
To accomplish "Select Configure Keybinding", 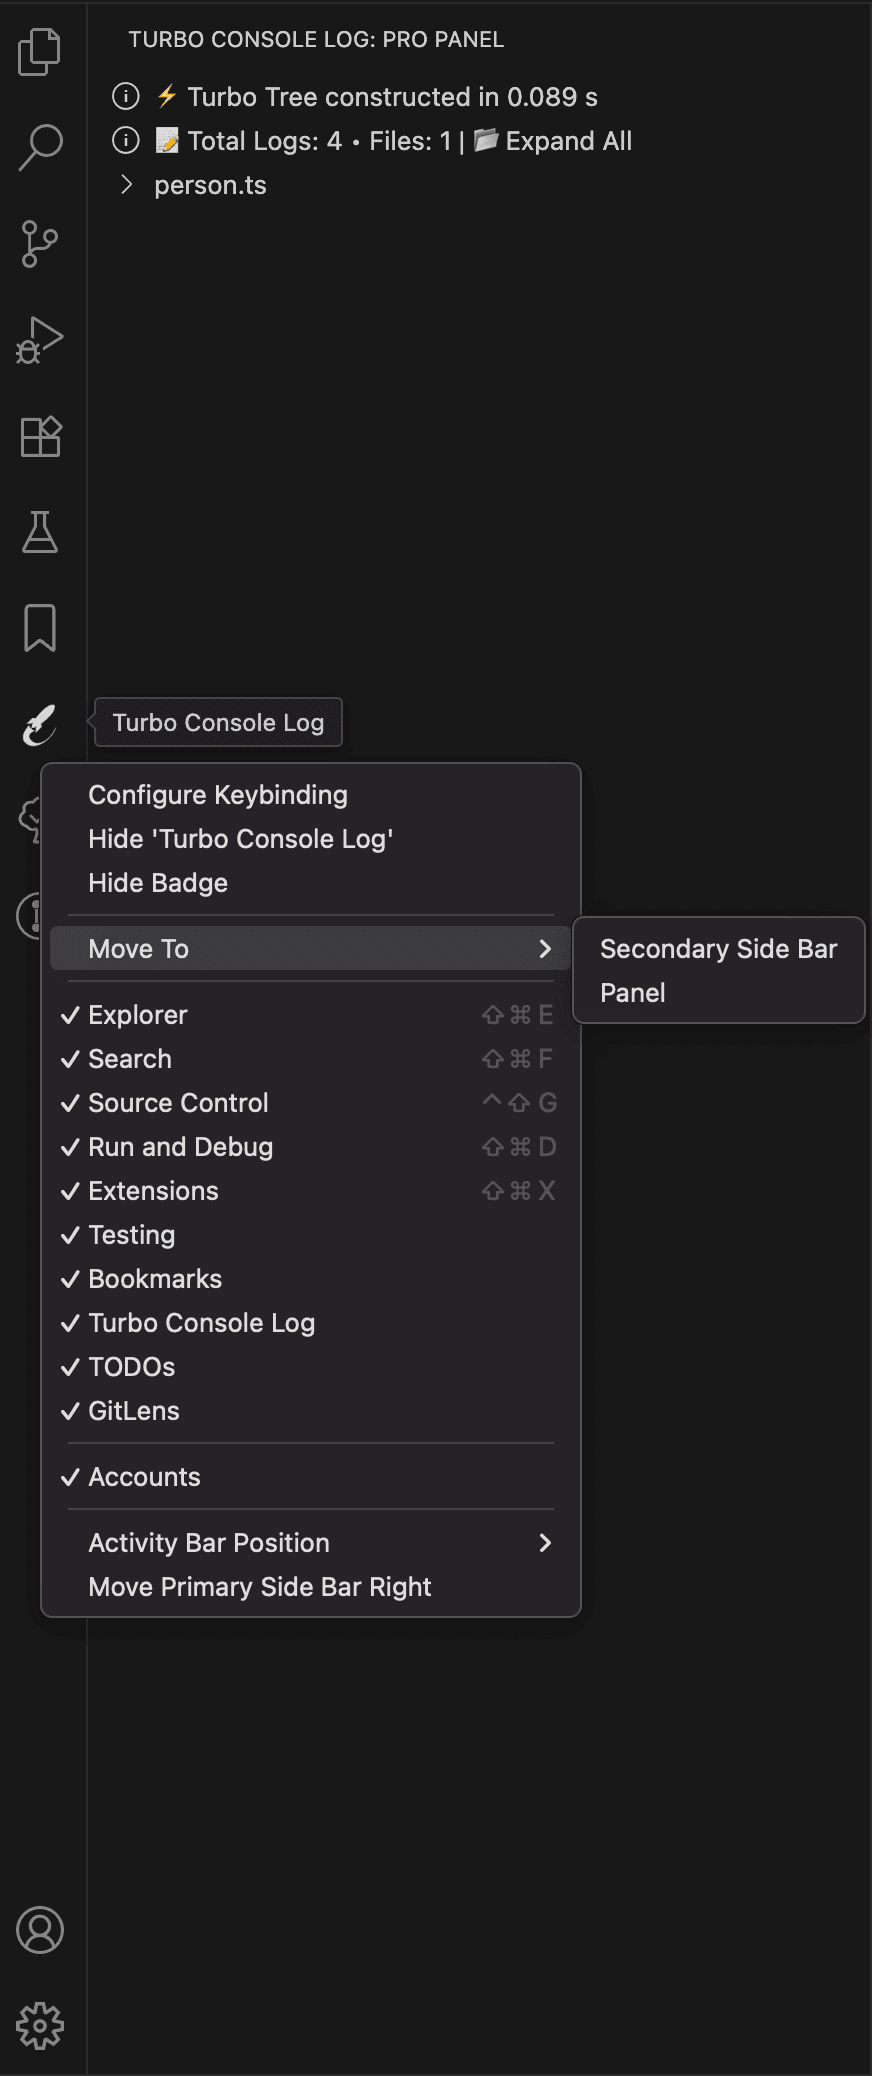I will pos(218,794).
